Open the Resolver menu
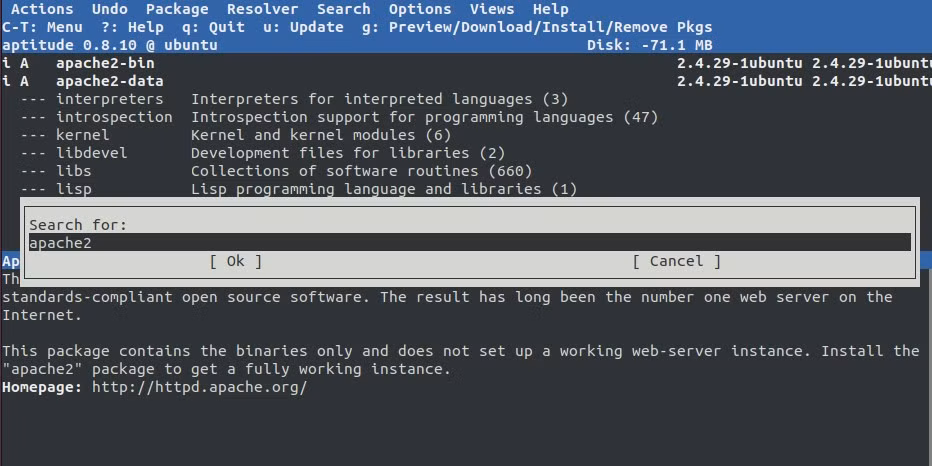This screenshot has width=932, height=466. click(263, 9)
